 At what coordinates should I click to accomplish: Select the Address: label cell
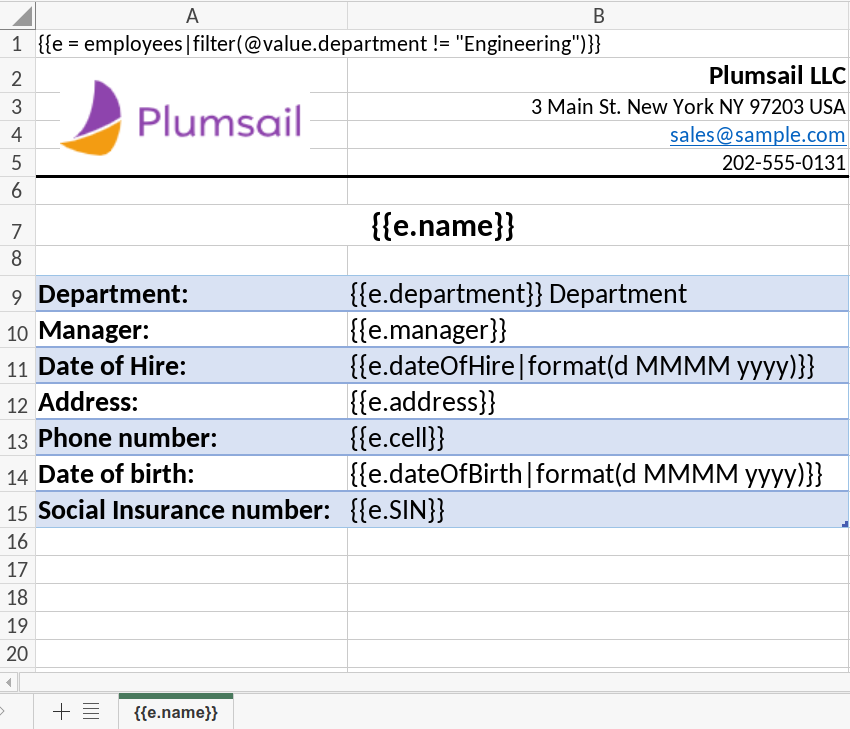click(x=191, y=402)
